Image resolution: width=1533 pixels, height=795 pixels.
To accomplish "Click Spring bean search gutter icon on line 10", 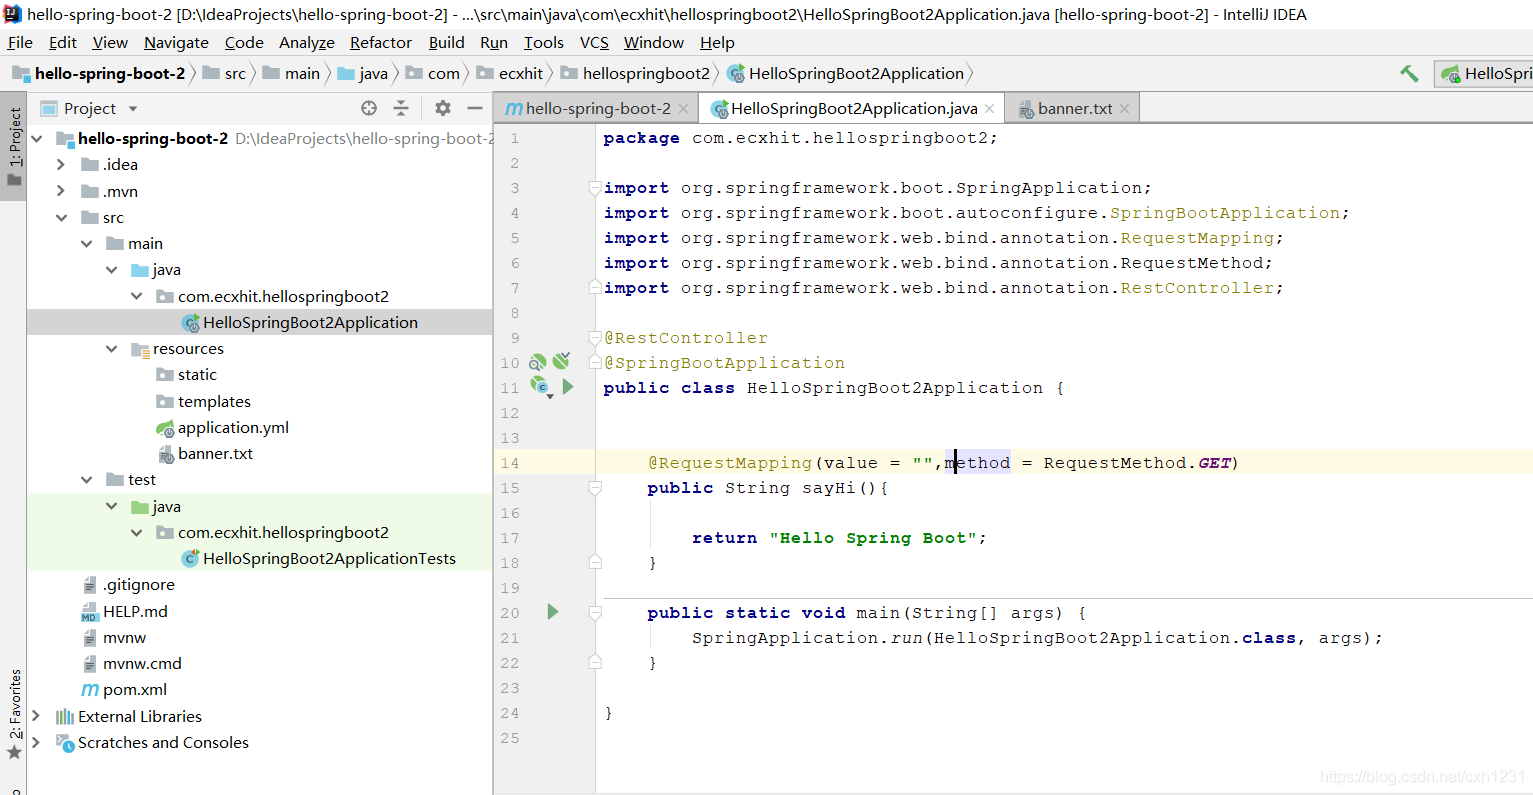I will click(538, 362).
